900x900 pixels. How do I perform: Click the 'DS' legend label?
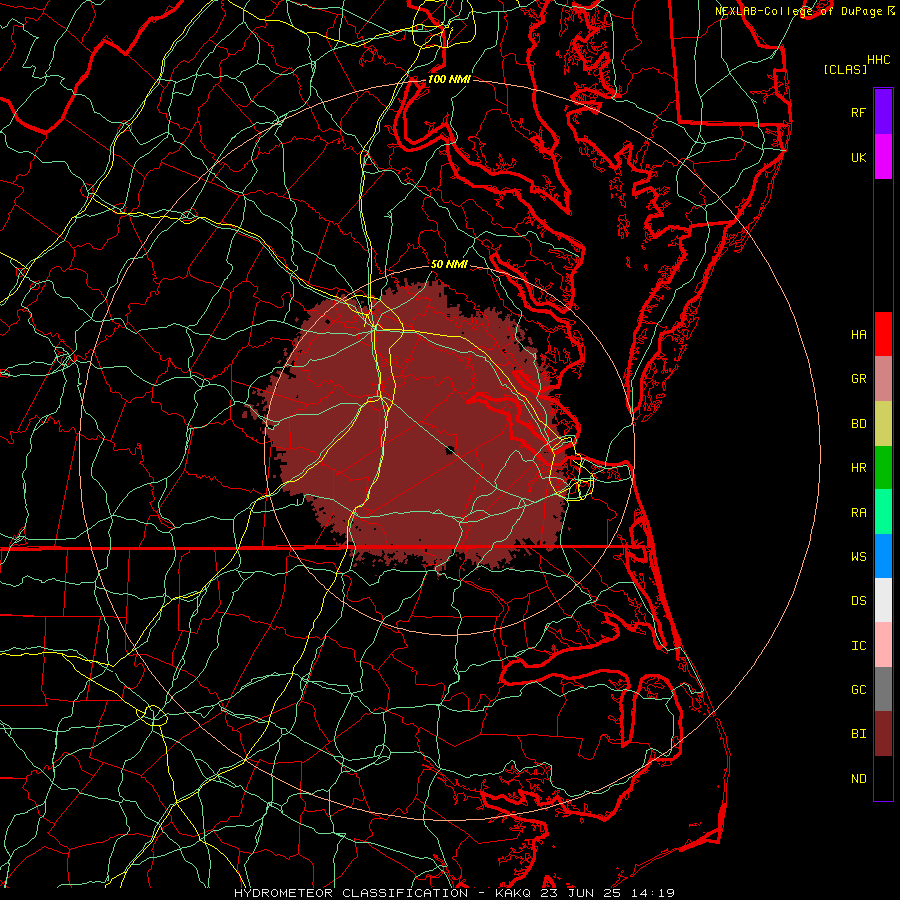[x=858, y=601]
